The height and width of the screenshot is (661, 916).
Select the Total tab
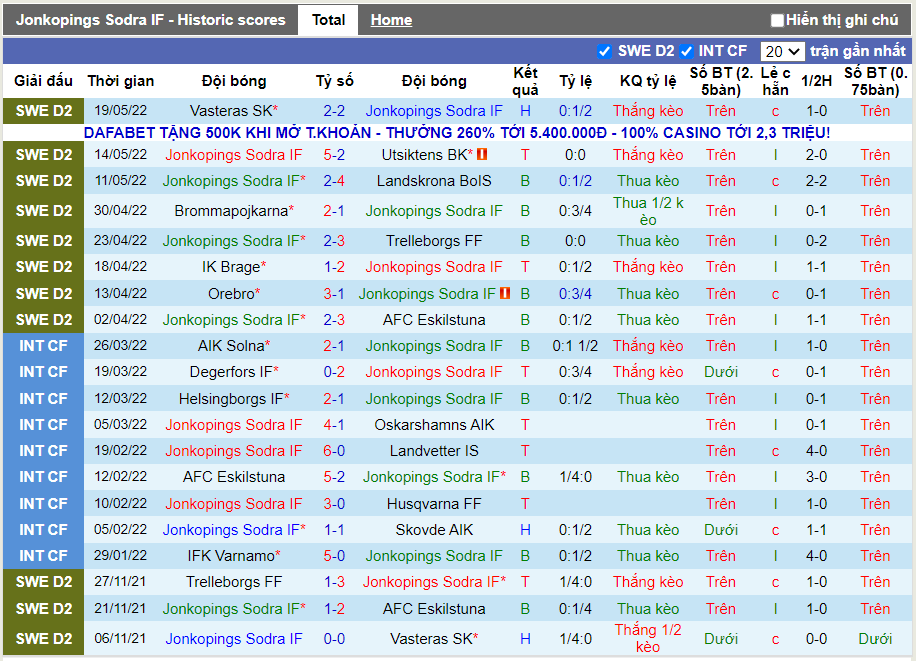(x=328, y=20)
